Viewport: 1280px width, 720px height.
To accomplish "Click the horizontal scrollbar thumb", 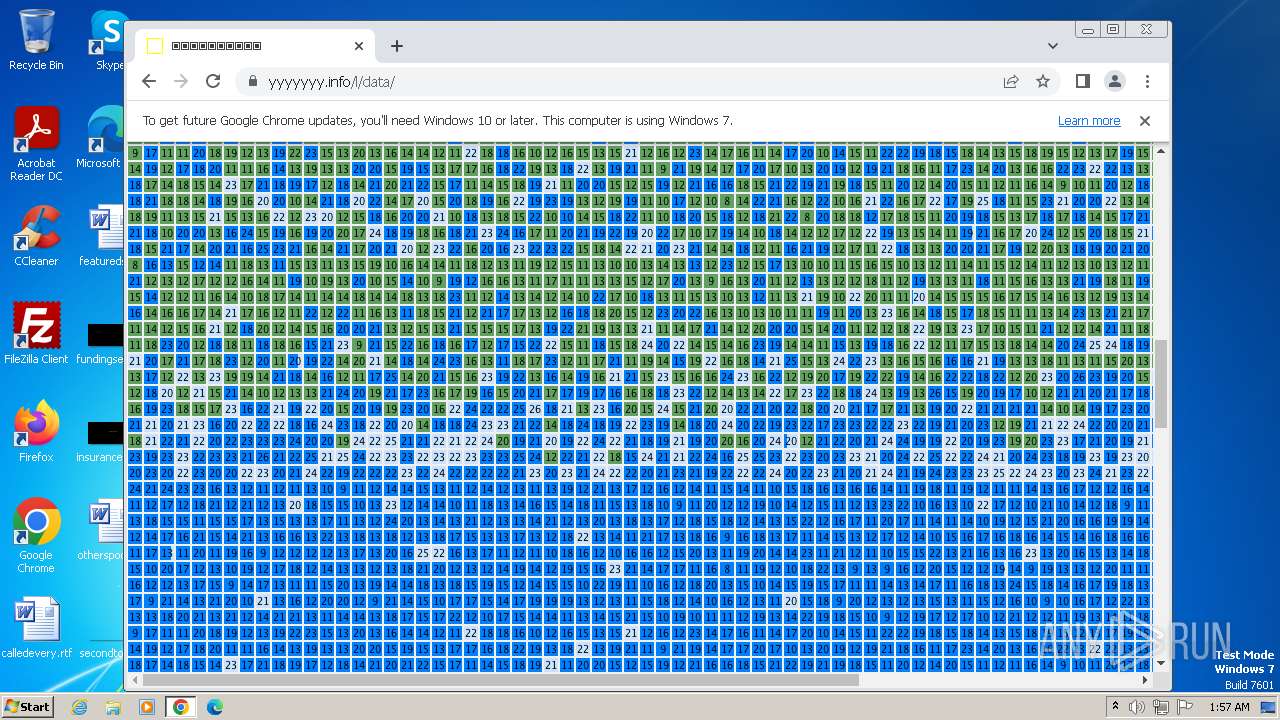I will (x=500, y=680).
